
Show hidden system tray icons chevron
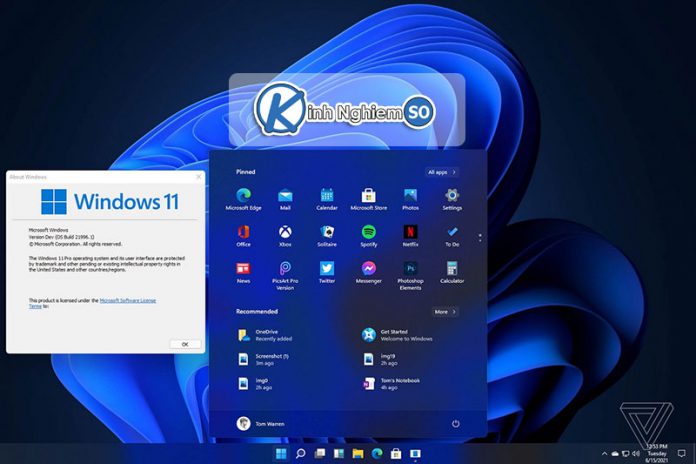tap(604, 454)
